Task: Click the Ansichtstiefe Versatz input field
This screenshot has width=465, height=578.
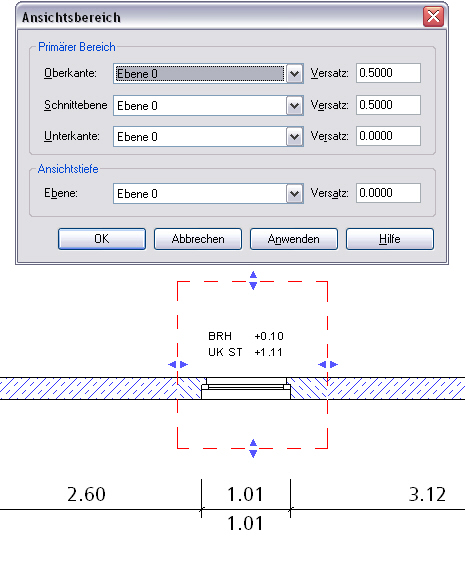Action: click(x=388, y=193)
